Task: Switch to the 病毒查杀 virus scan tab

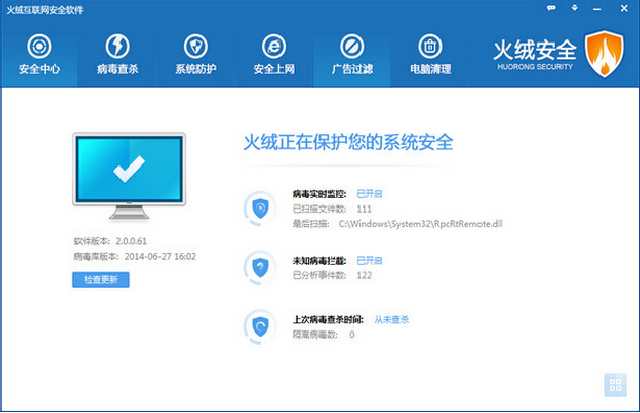Action: (x=118, y=55)
